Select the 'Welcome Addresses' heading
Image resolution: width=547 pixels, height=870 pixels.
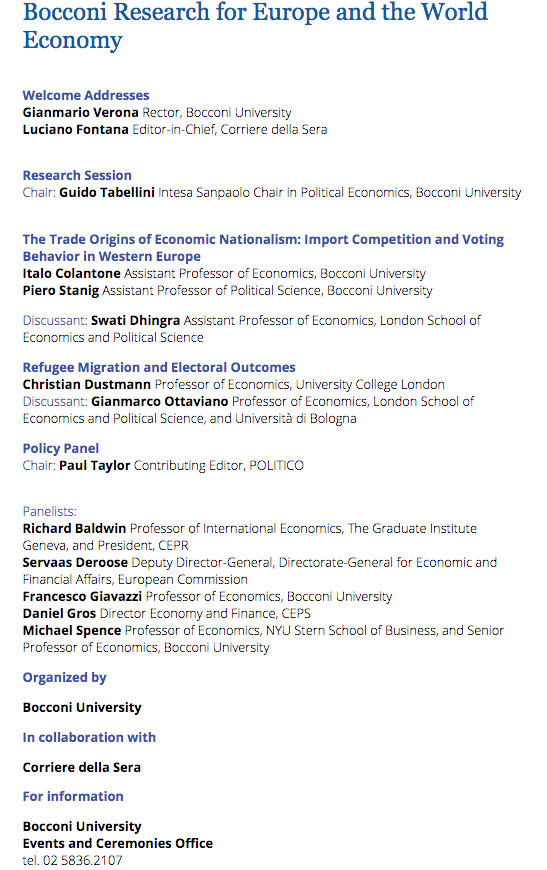point(86,95)
